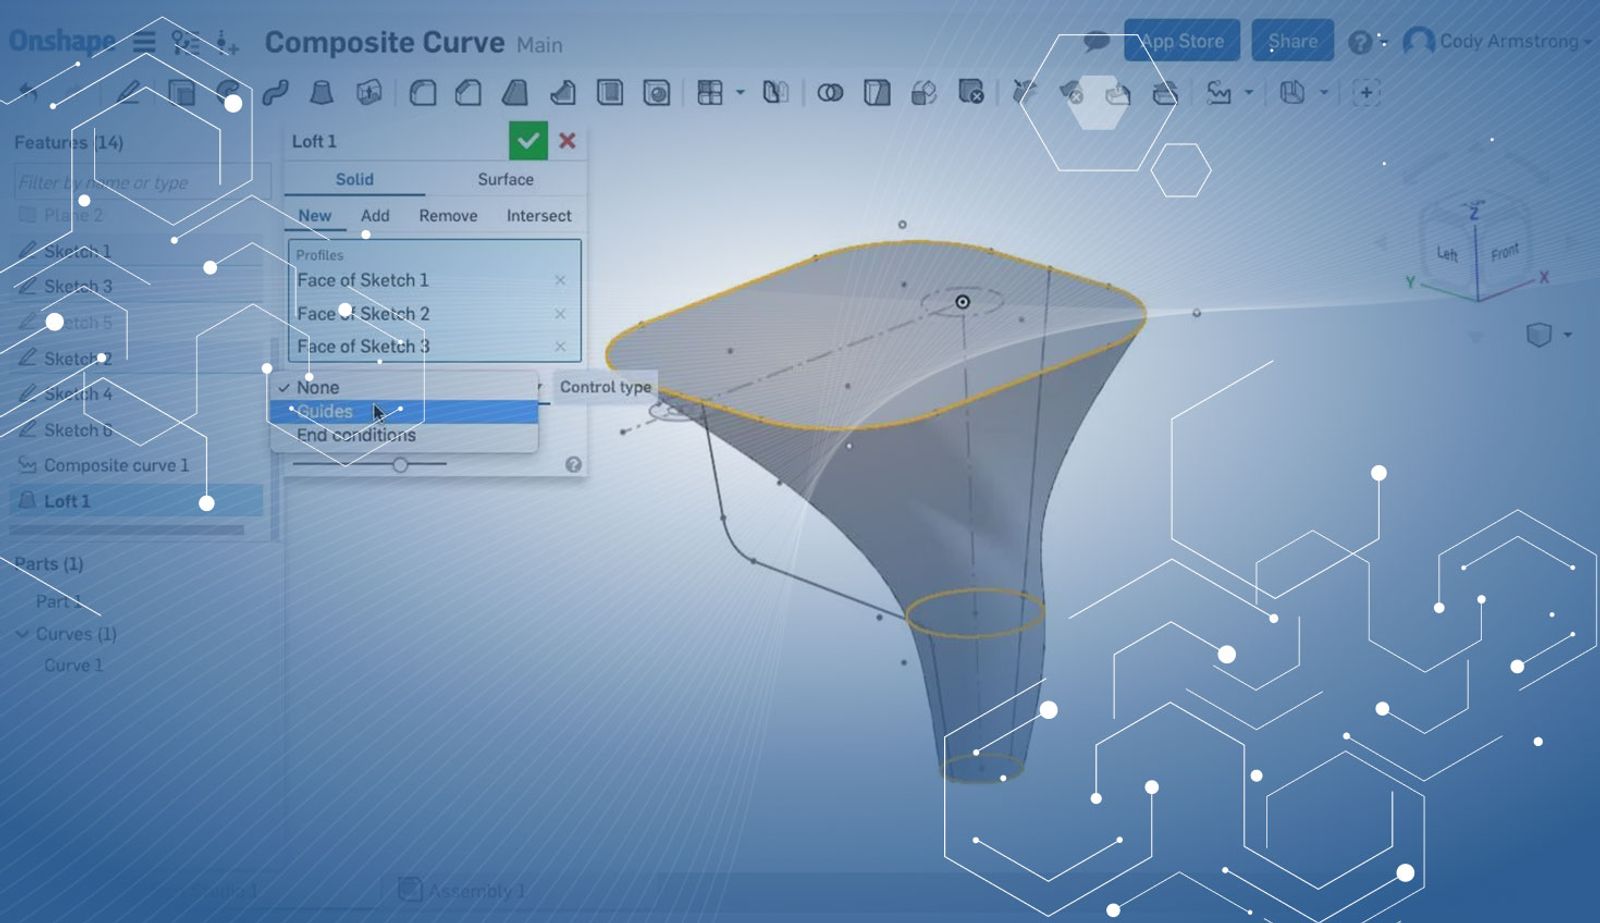
Task: Open the comments speech bubble icon
Action: click(x=1096, y=42)
